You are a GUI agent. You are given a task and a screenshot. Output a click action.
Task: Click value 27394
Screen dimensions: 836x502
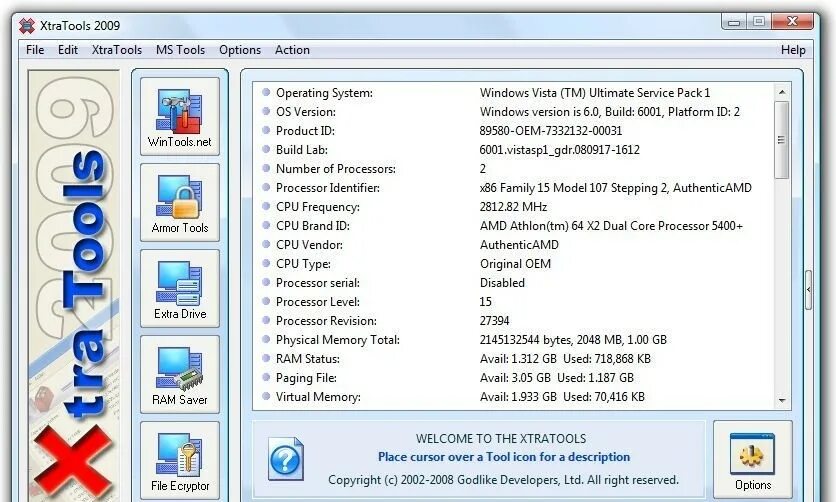click(x=494, y=321)
